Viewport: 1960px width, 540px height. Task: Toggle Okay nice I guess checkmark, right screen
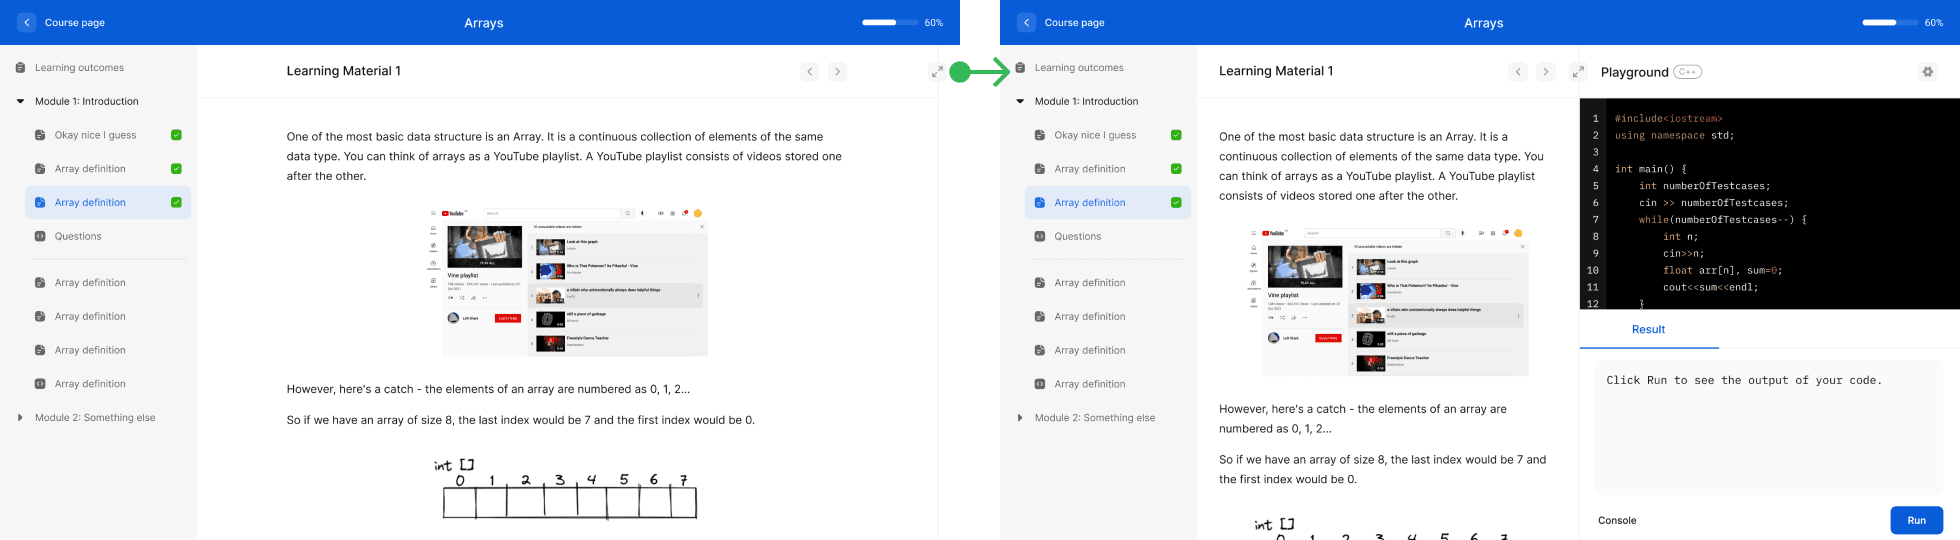pyautogui.click(x=1176, y=135)
